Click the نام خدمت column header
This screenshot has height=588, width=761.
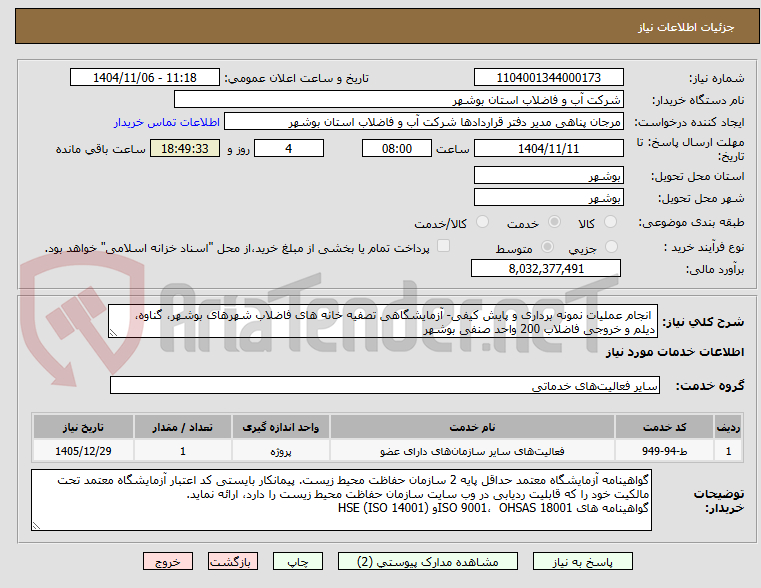(472, 427)
